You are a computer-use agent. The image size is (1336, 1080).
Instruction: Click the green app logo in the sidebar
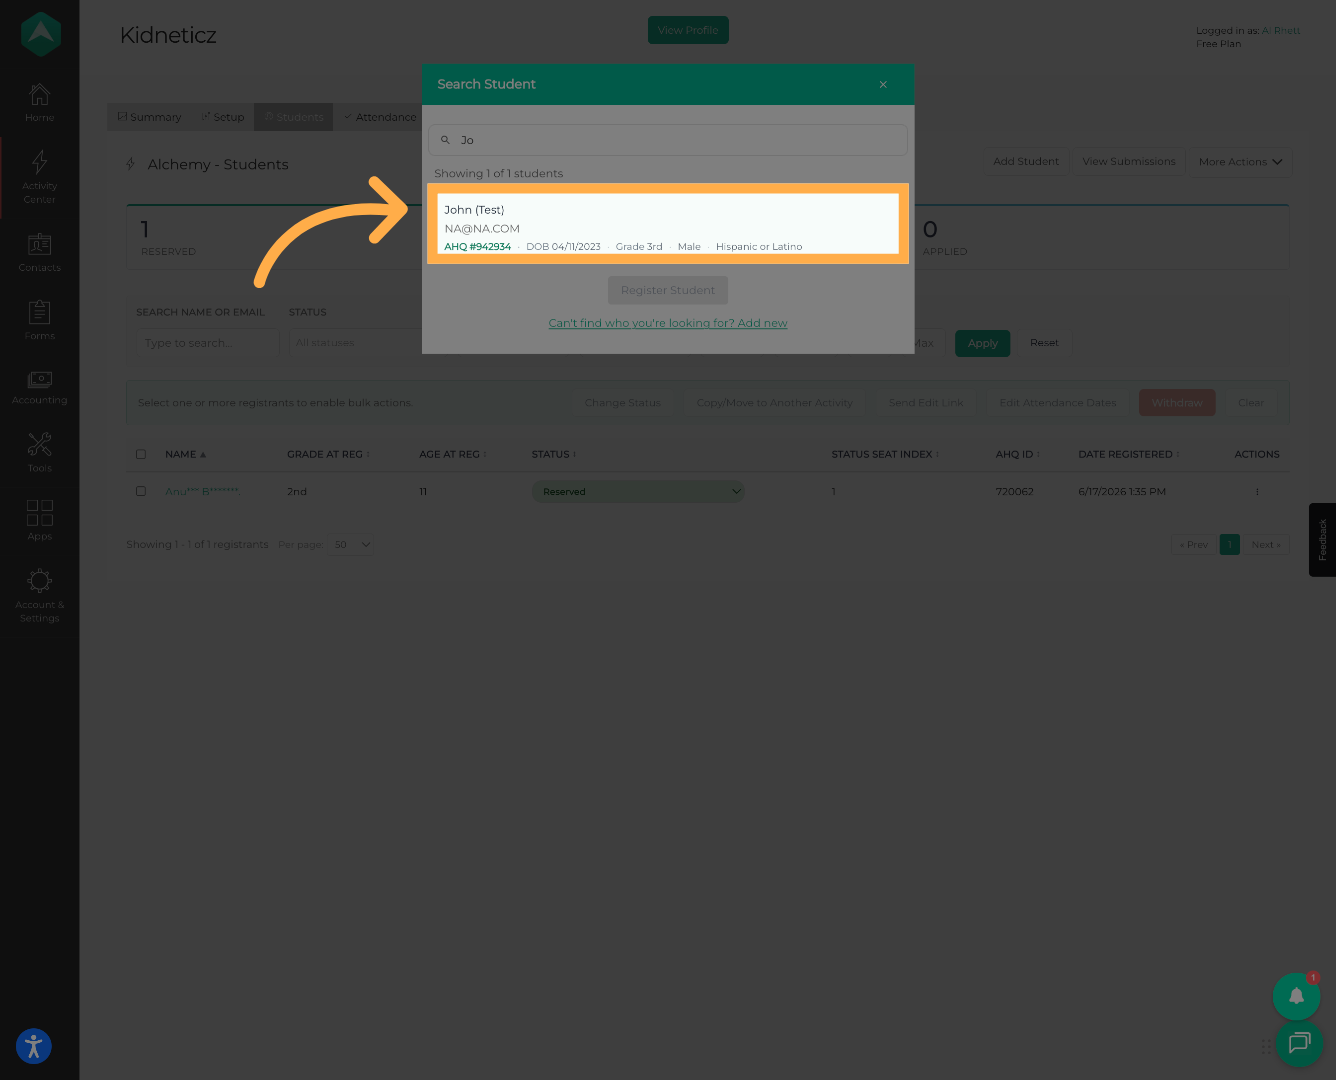tap(40, 34)
